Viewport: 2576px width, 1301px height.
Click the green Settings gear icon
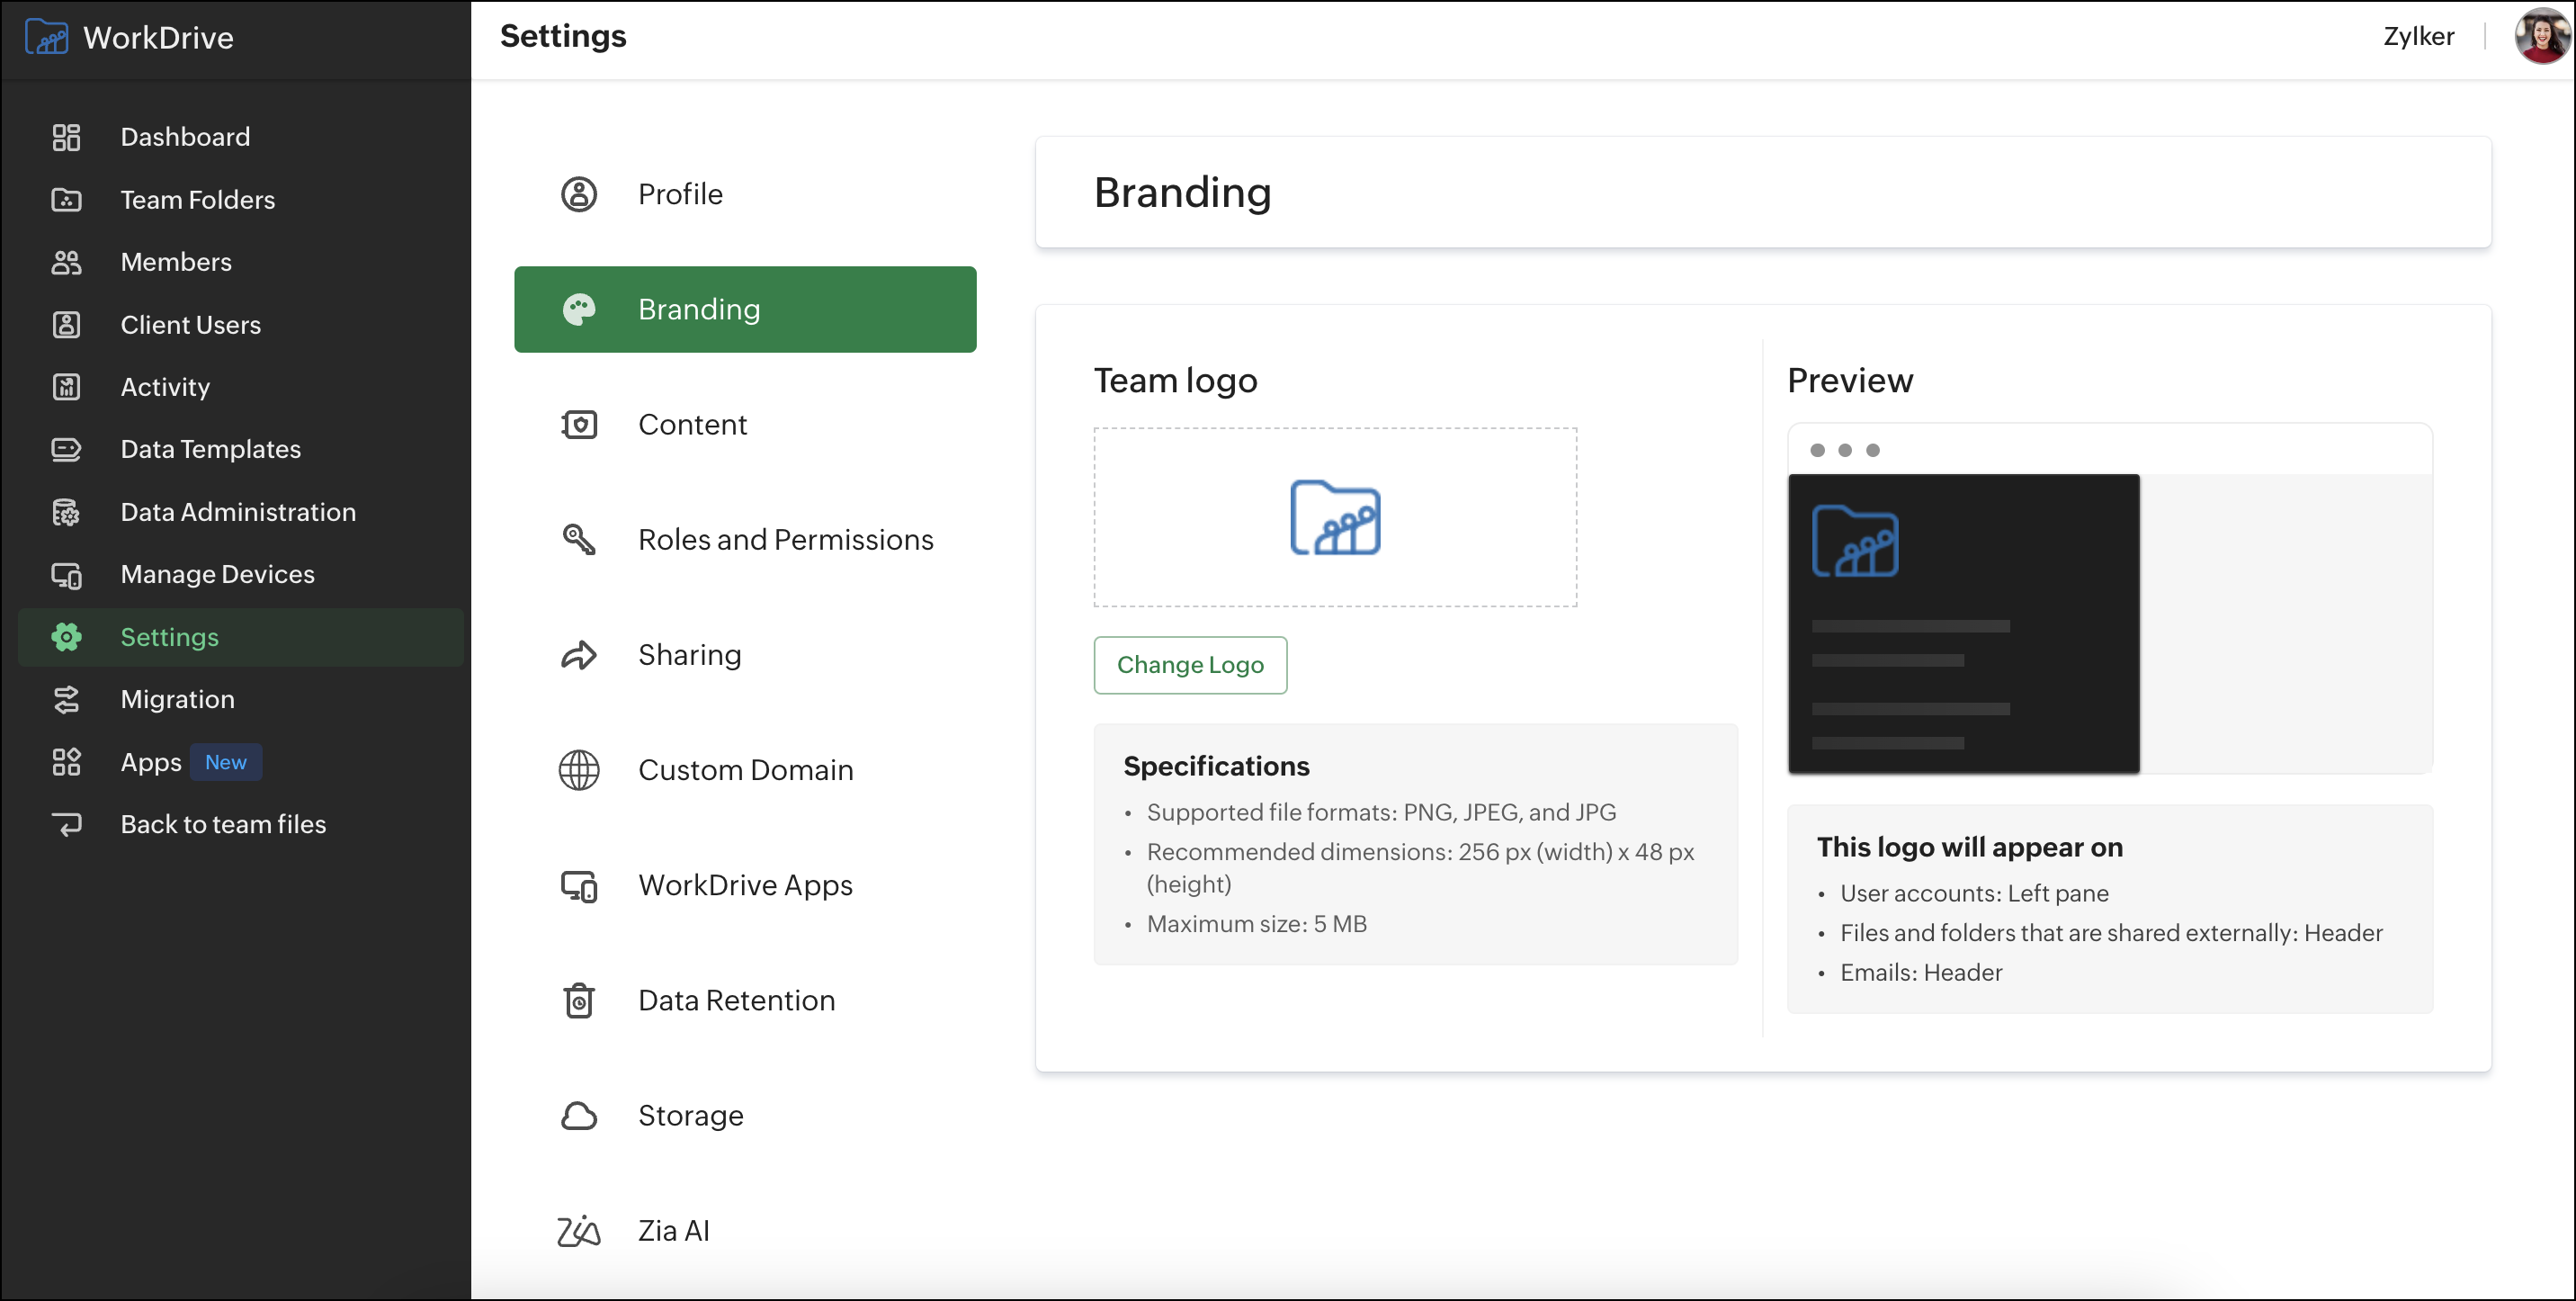(x=66, y=637)
